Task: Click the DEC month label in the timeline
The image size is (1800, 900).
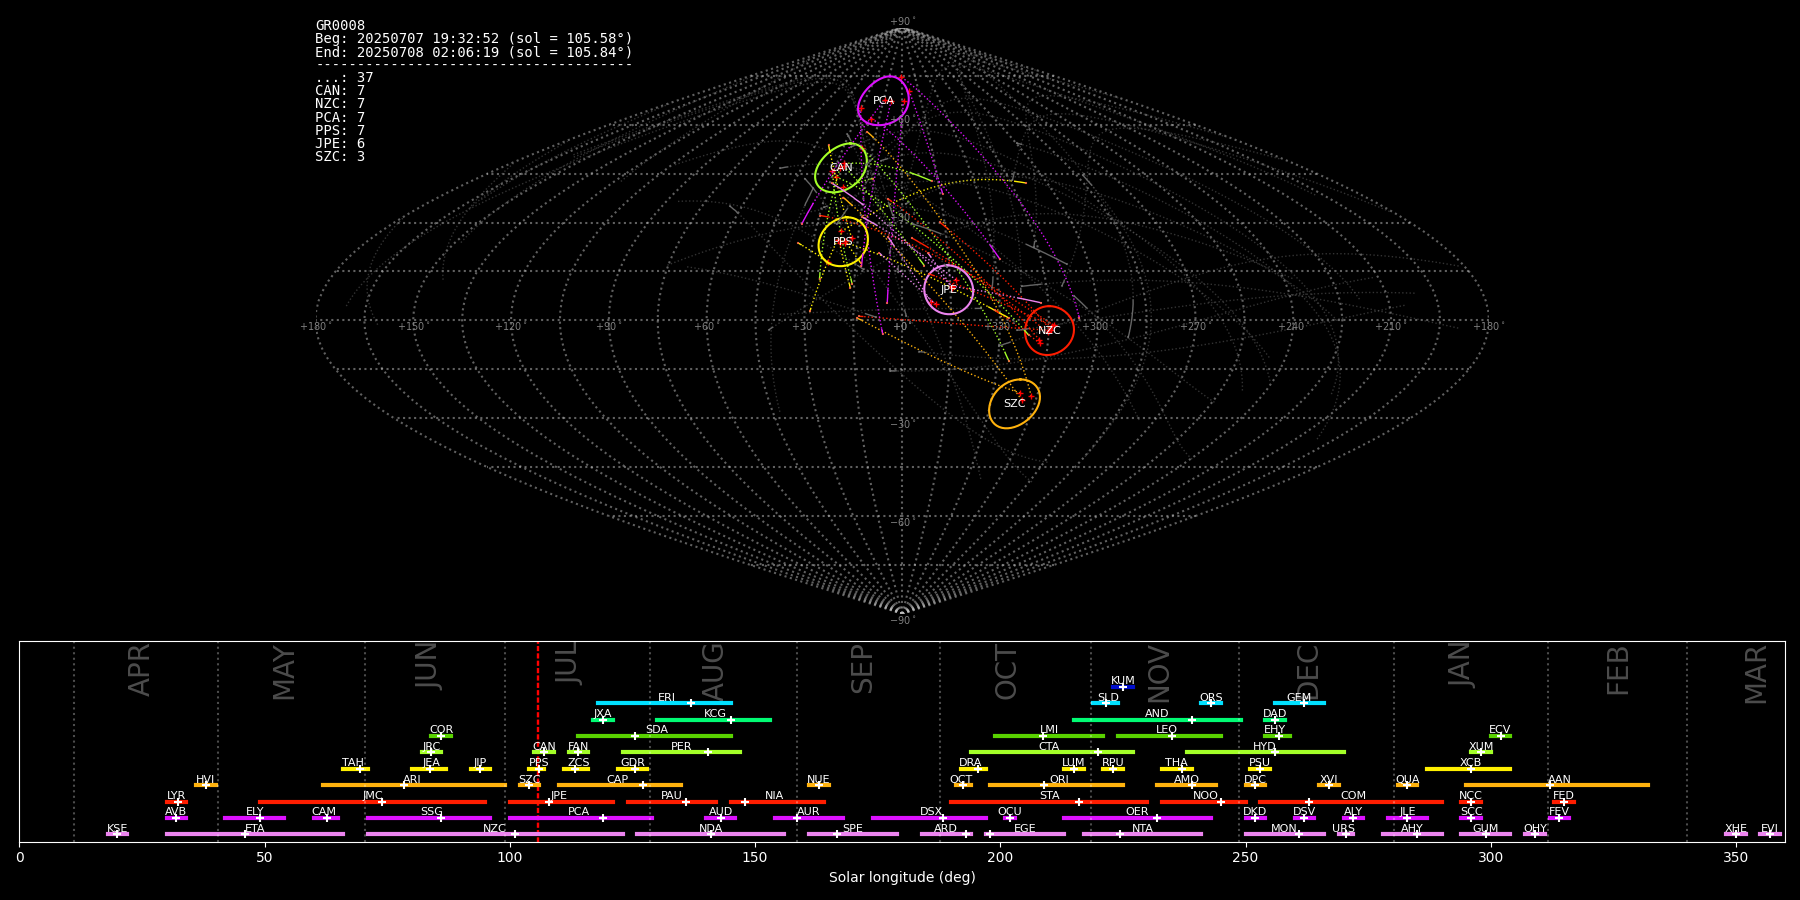Action: 1307,672
